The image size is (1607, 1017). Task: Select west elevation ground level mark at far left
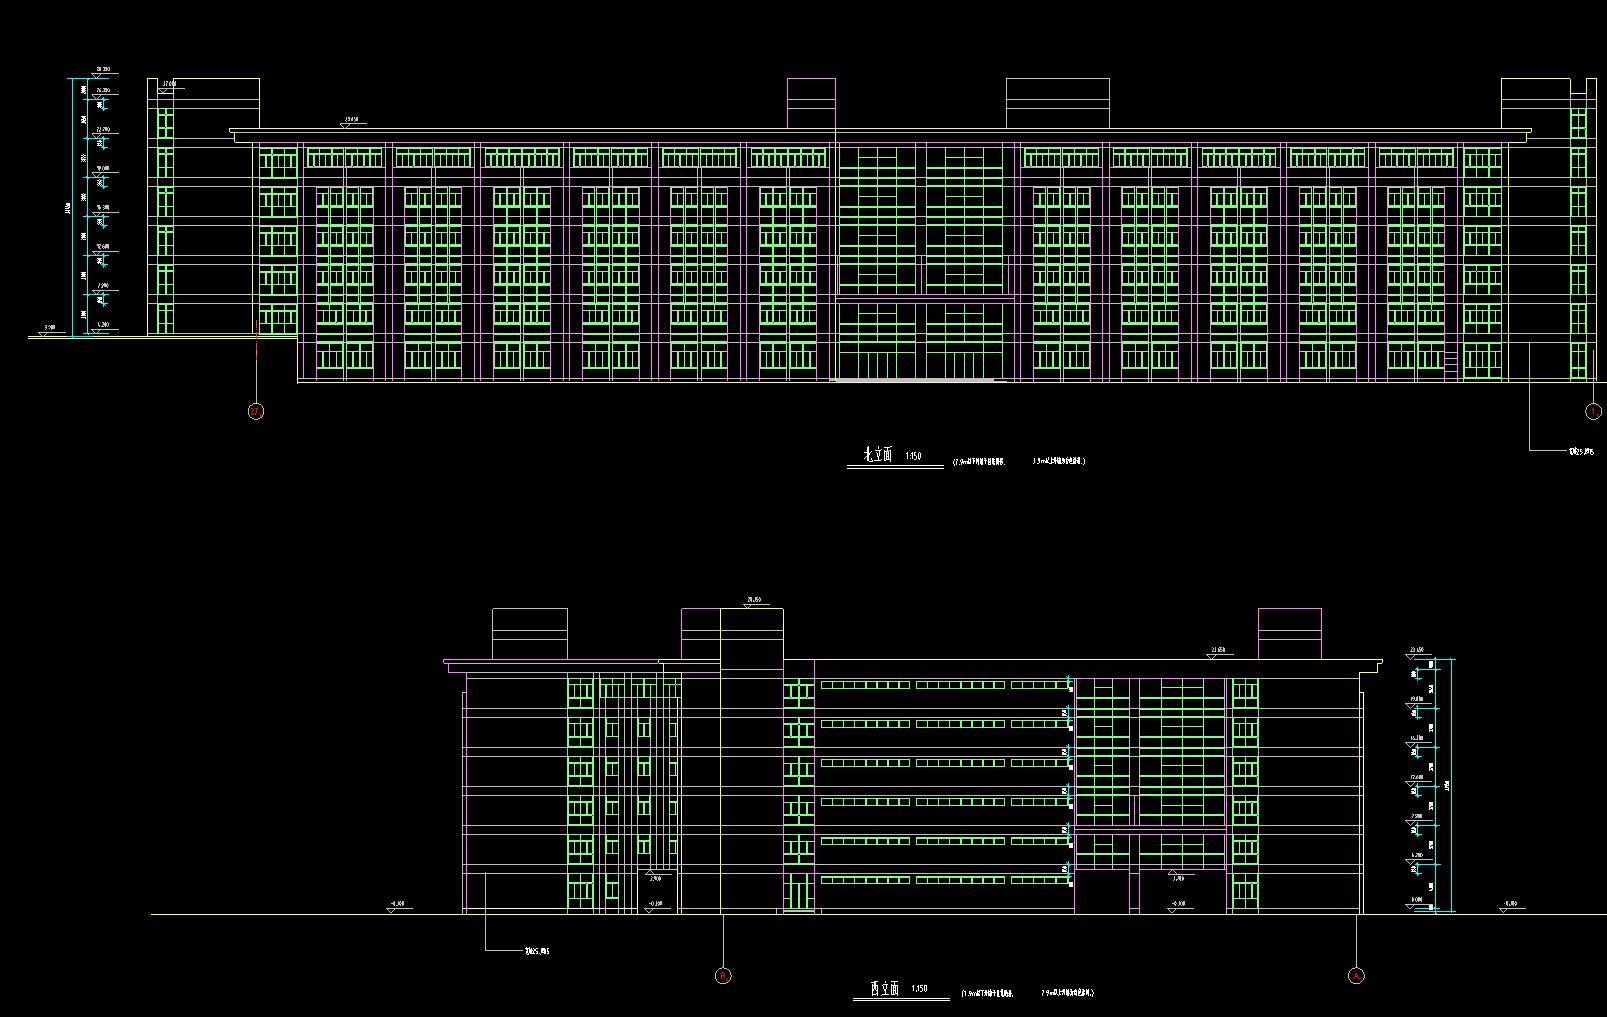point(398,907)
